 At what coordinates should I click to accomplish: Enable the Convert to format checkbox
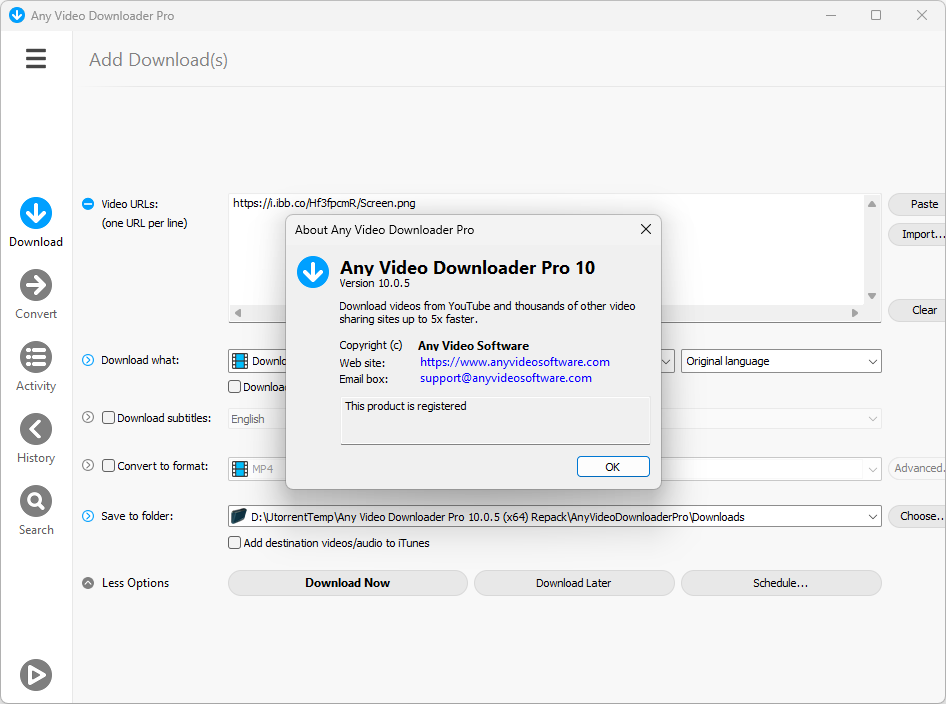[x=109, y=466]
